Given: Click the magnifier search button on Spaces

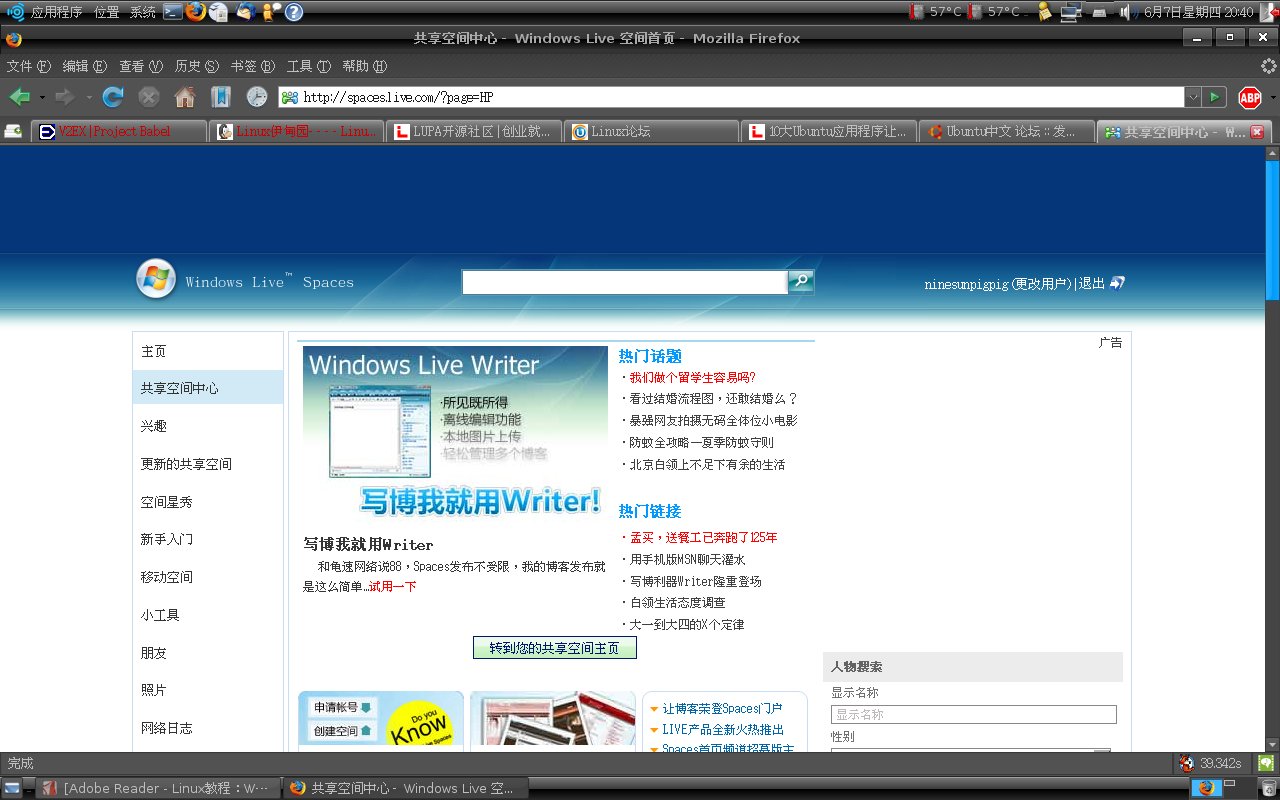Looking at the screenshot, I should point(801,282).
